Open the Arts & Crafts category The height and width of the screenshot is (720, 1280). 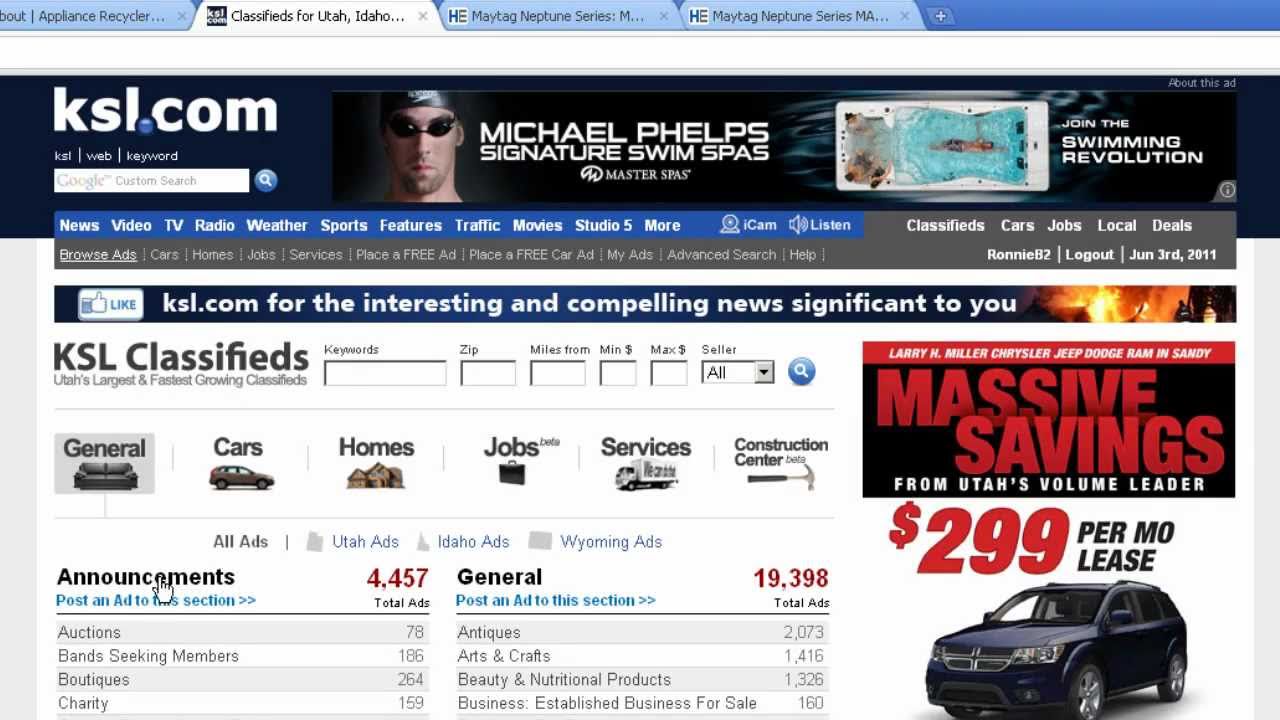pos(642,656)
